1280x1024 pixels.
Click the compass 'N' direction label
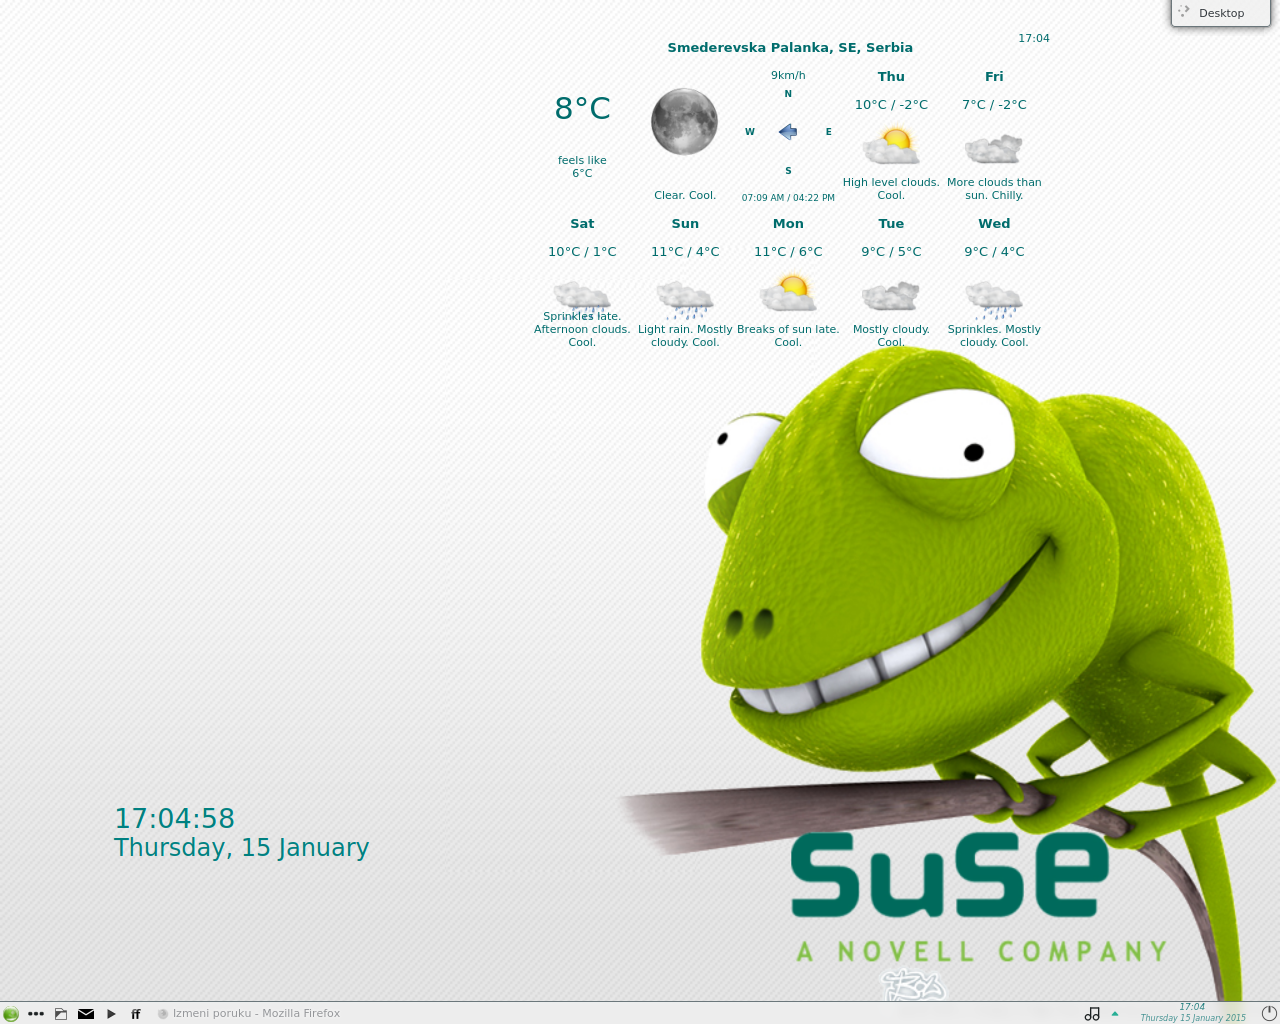pyautogui.click(x=788, y=94)
